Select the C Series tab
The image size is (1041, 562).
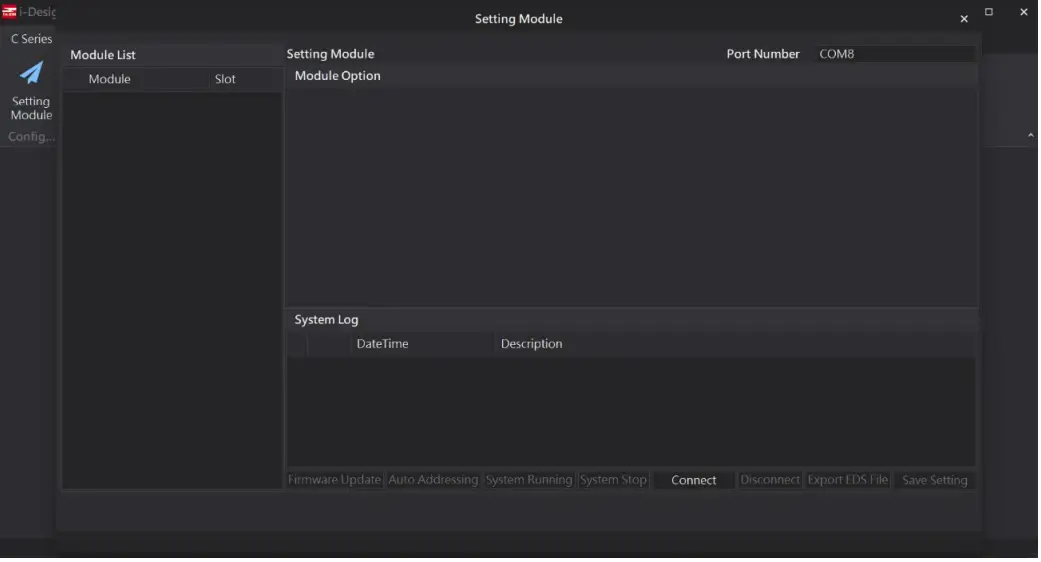click(31, 38)
